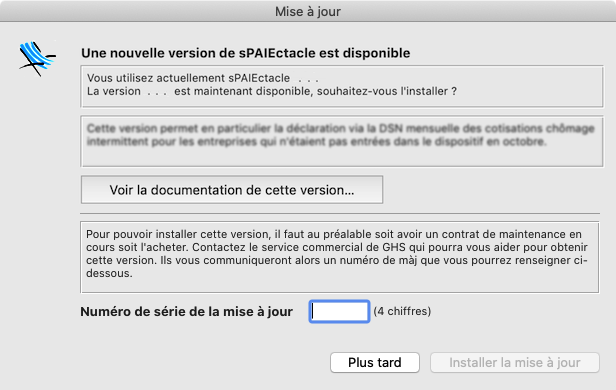Click the heading about new sPAIEctacle version

click(x=246, y=53)
